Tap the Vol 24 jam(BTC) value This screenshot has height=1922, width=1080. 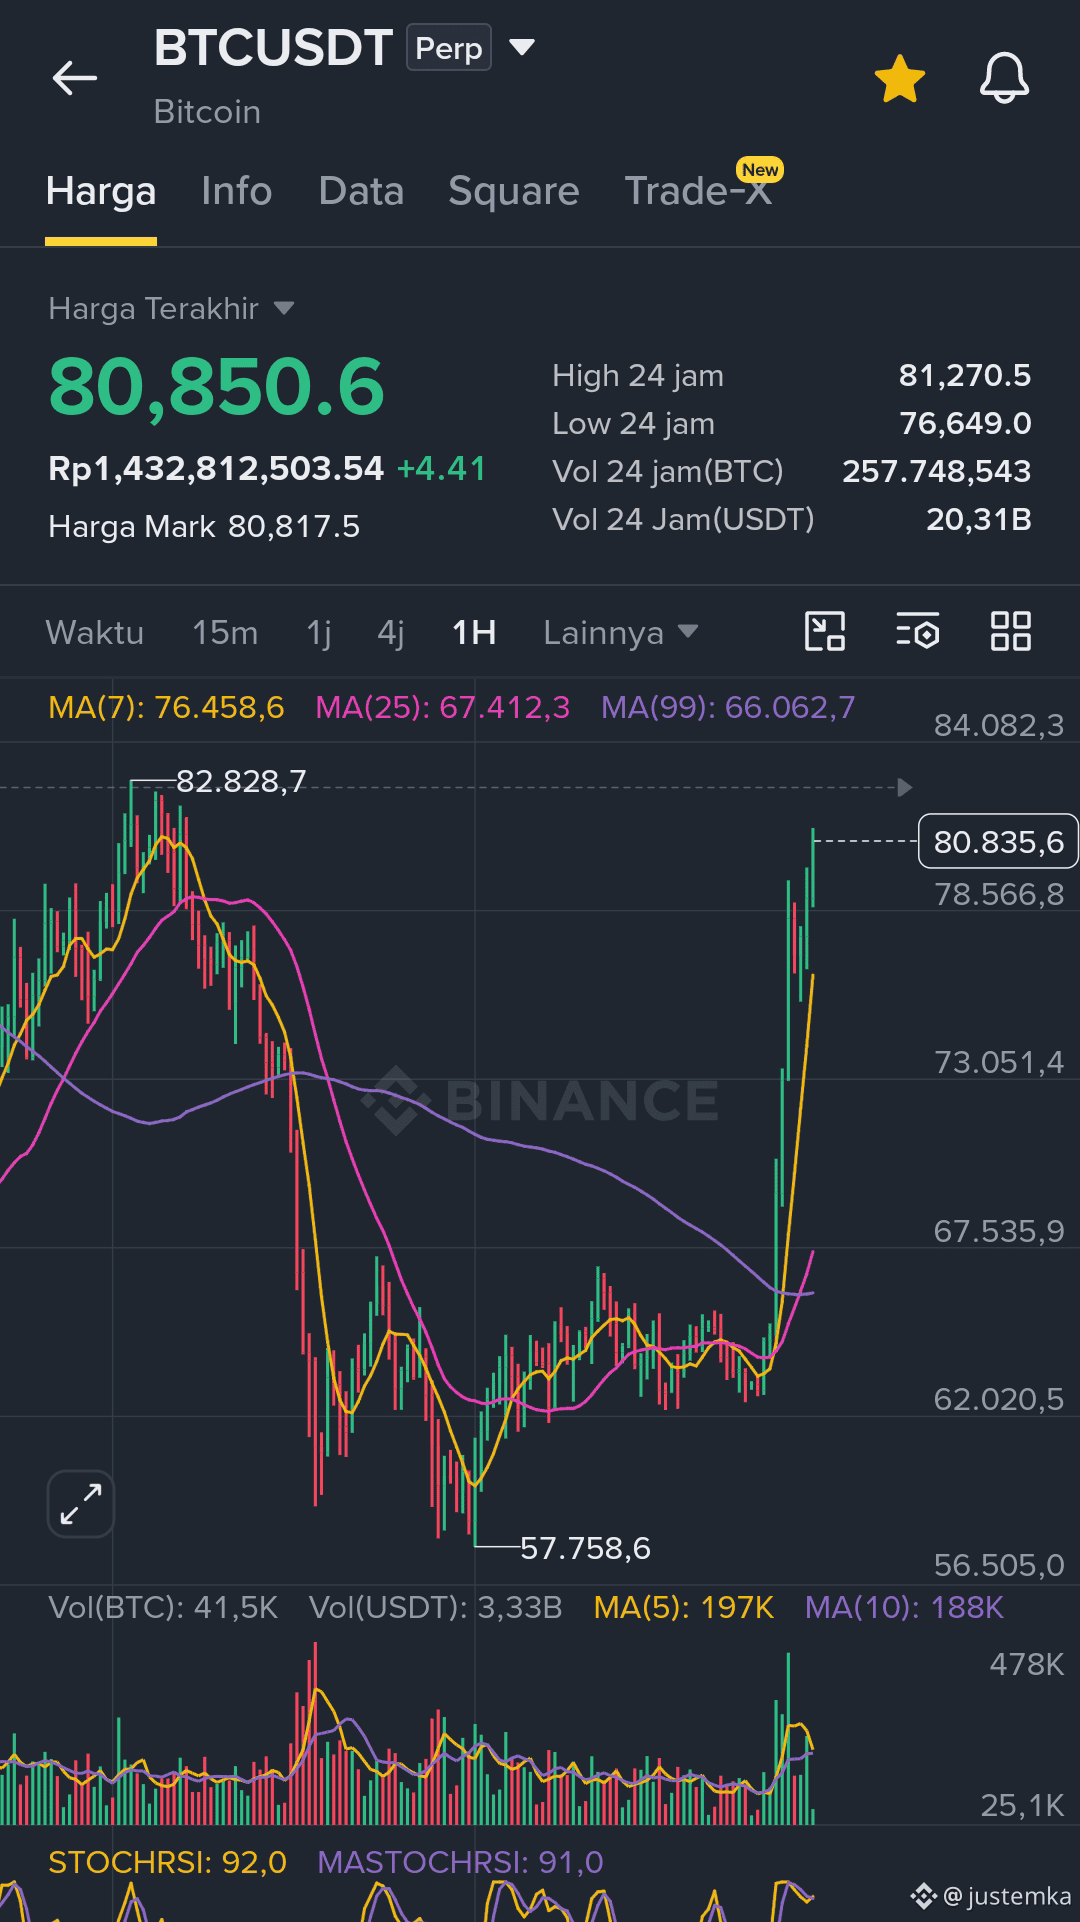(937, 472)
